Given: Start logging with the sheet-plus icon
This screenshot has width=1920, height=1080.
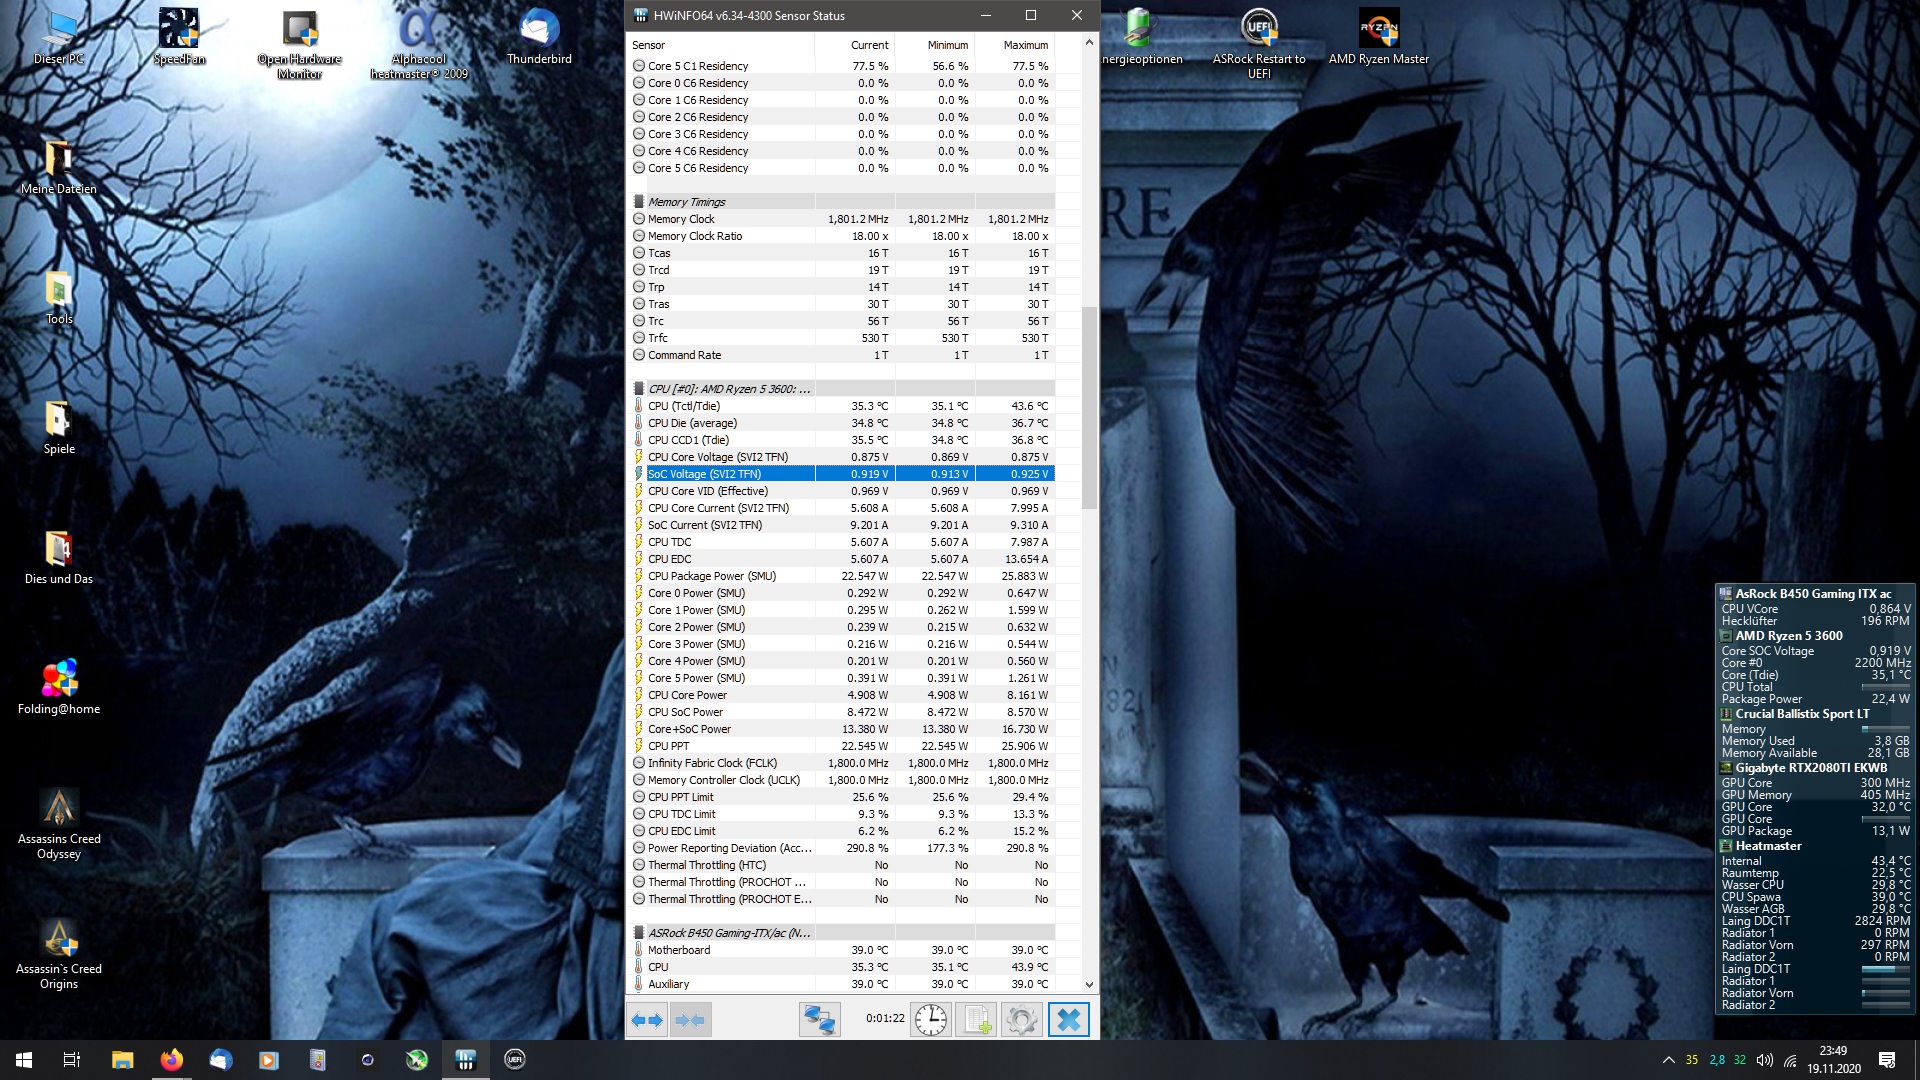Looking at the screenshot, I should 976,1020.
